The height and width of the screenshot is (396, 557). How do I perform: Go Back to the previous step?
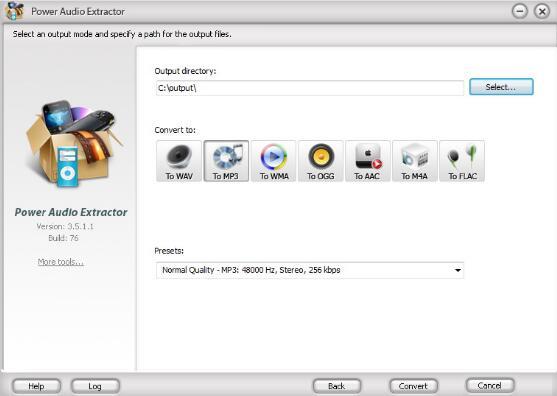click(337, 386)
